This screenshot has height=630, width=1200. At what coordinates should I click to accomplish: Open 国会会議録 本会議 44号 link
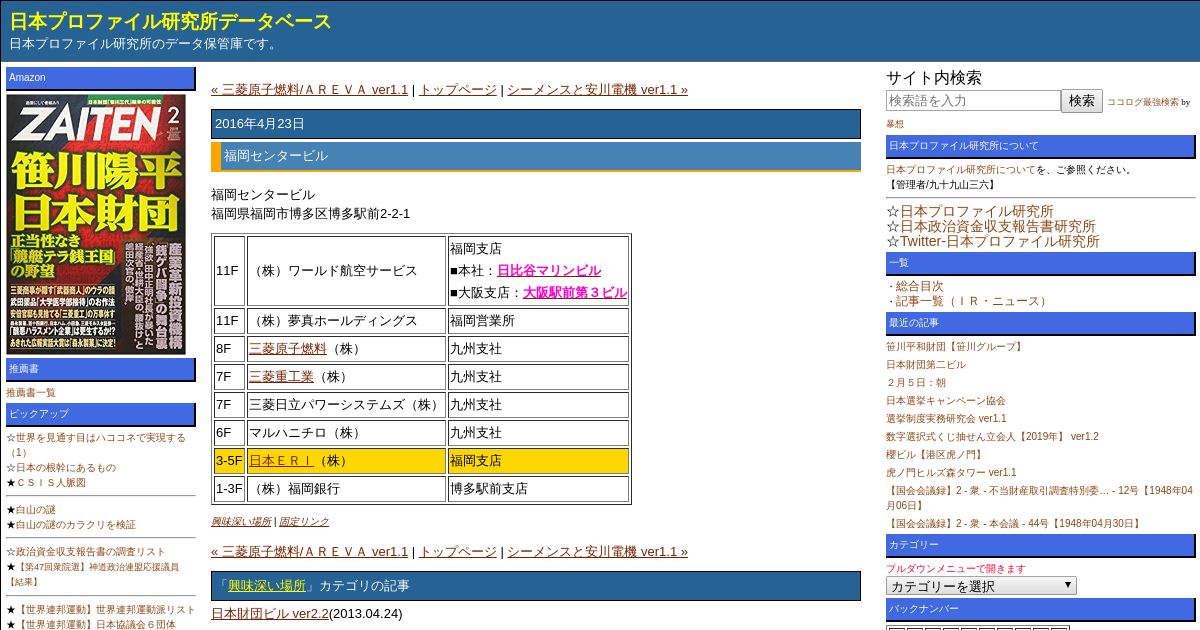point(1014,523)
